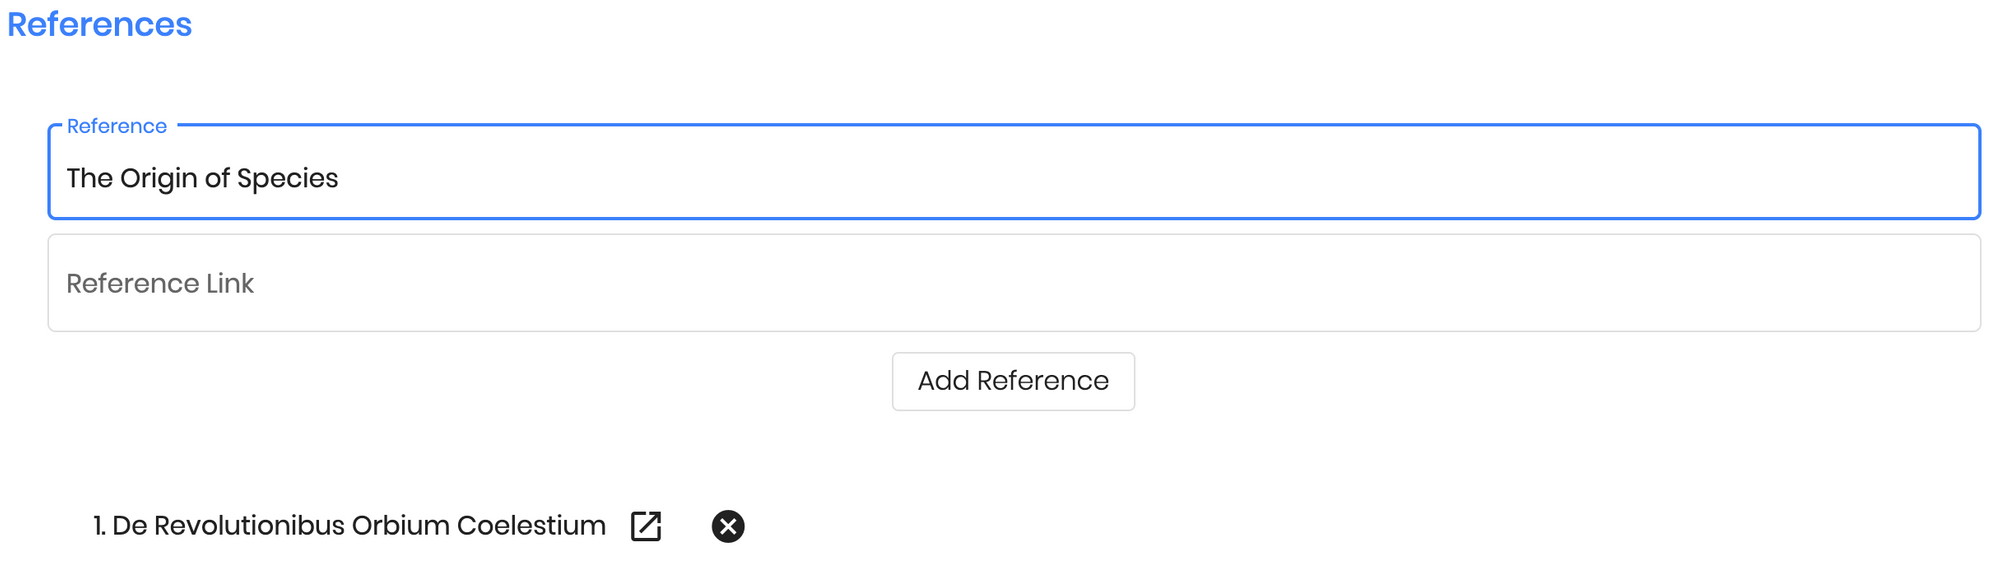Screen dimensions: 2000x583
Task: Click the Add Reference button
Action: 1013,381
